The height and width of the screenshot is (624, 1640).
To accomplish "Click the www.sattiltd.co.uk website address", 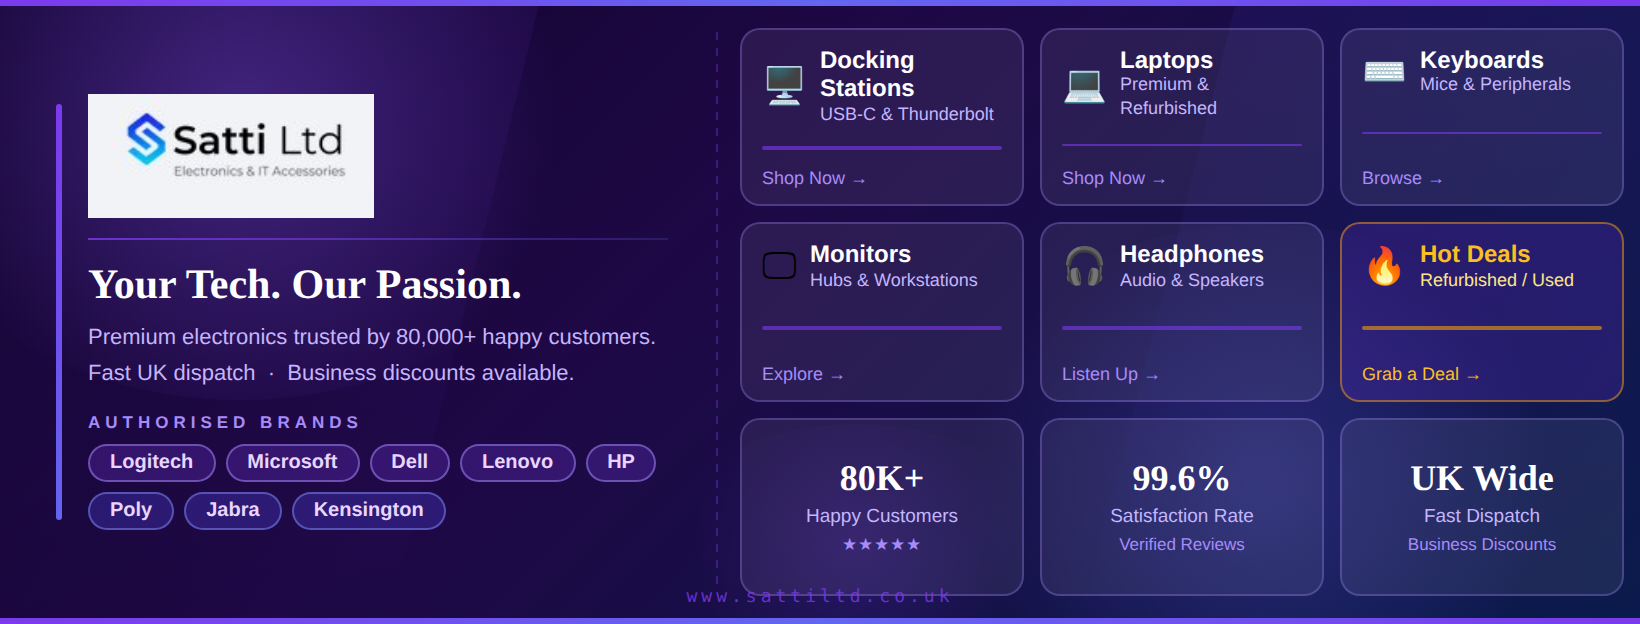I will 819,596.
